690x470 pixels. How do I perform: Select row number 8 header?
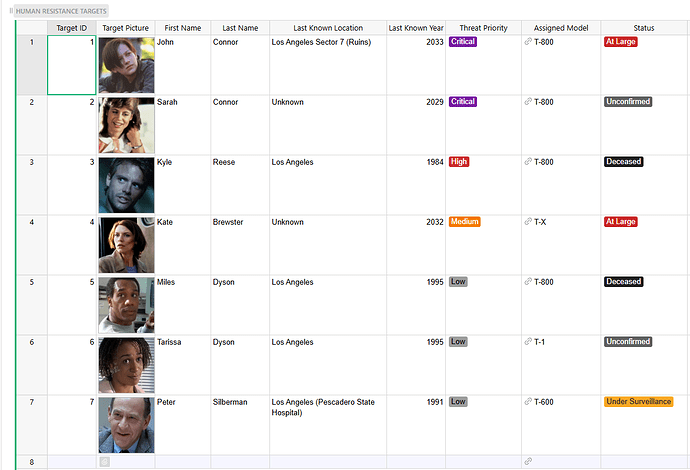(x=32, y=462)
